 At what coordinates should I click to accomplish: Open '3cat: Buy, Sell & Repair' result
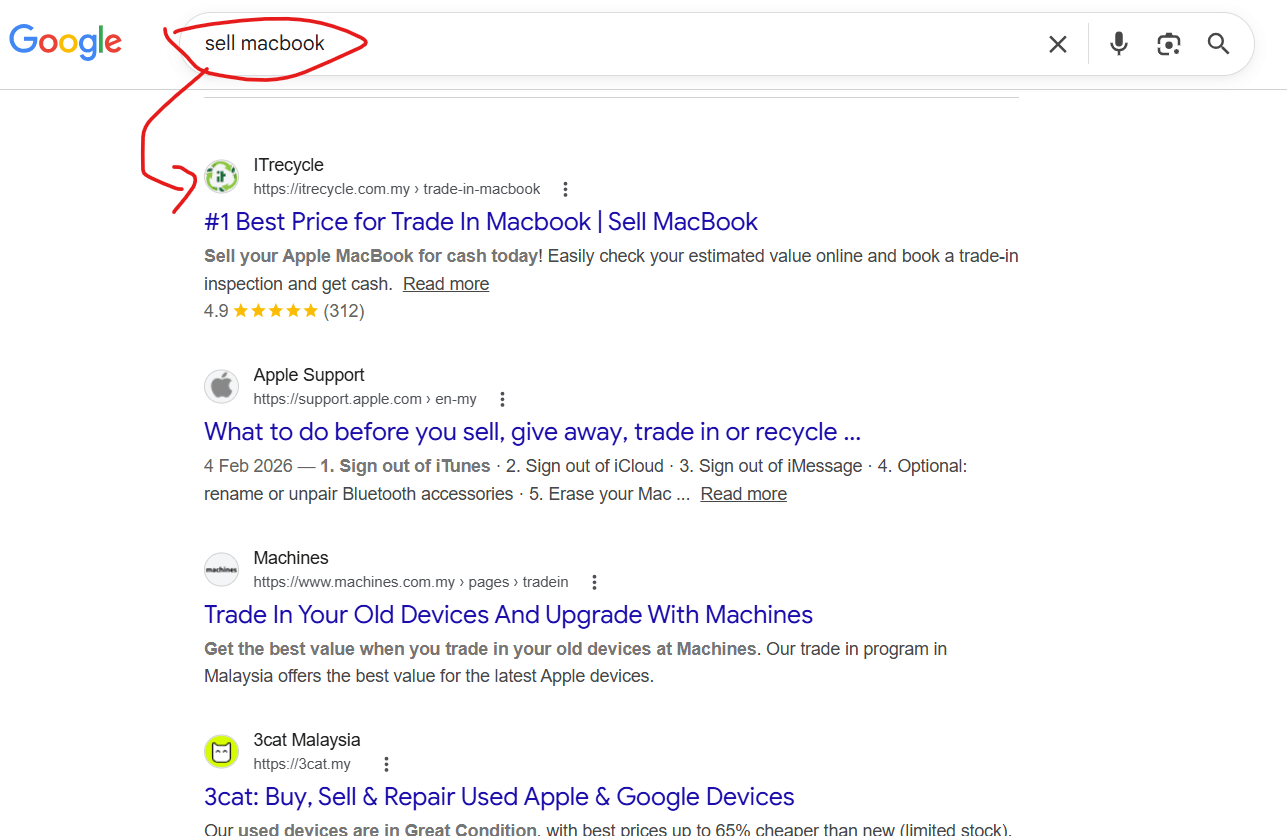click(499, 796)
